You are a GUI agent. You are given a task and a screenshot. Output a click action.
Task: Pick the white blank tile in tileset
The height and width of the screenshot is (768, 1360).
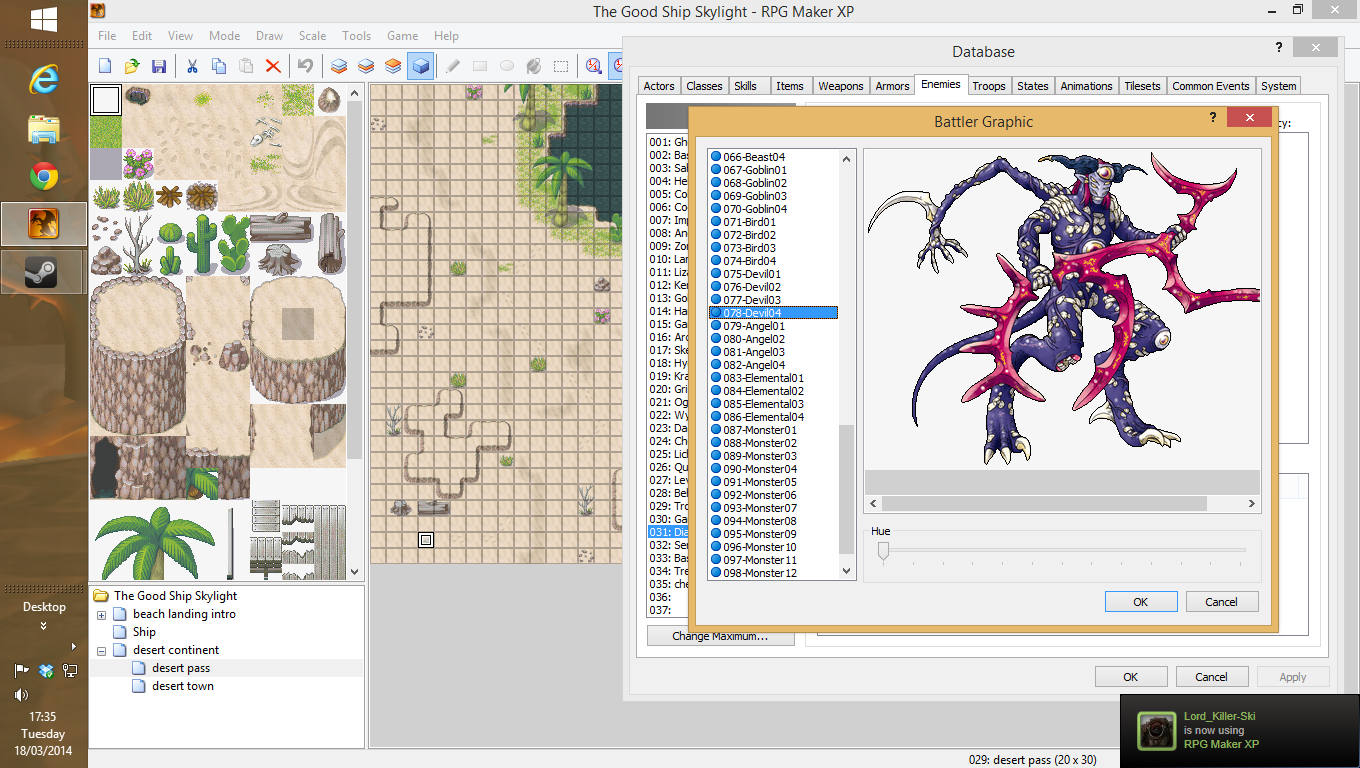[x=106, y=99]
